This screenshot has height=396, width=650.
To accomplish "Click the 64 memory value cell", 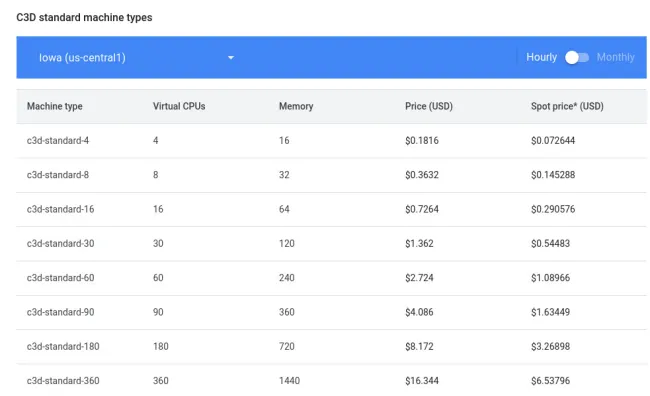I will [284, 209].
